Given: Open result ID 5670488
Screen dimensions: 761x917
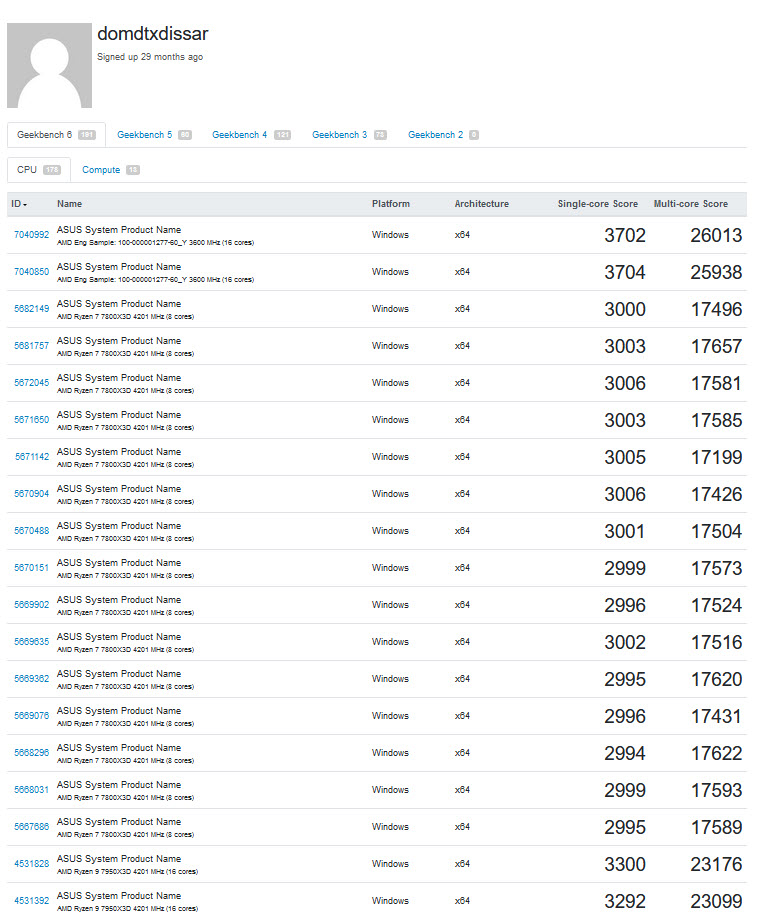Looking at the screenshot, I should tap(32, 531).
